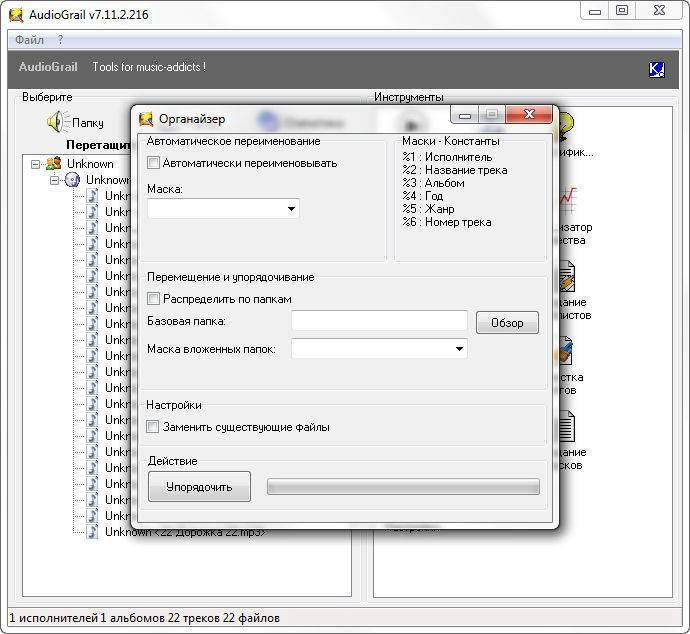The width and height of the screenshot is (690, 634).
Task: Open the red chart quality tool icon
Action: (568, 200)
